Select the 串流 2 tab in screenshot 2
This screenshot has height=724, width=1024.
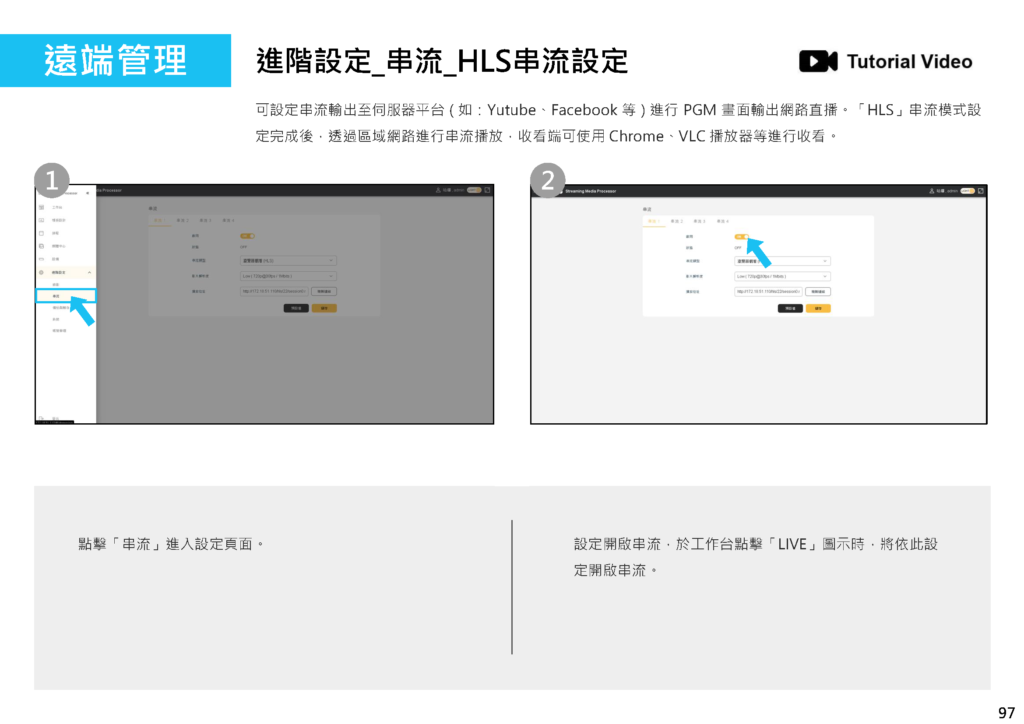pos(676,220)
